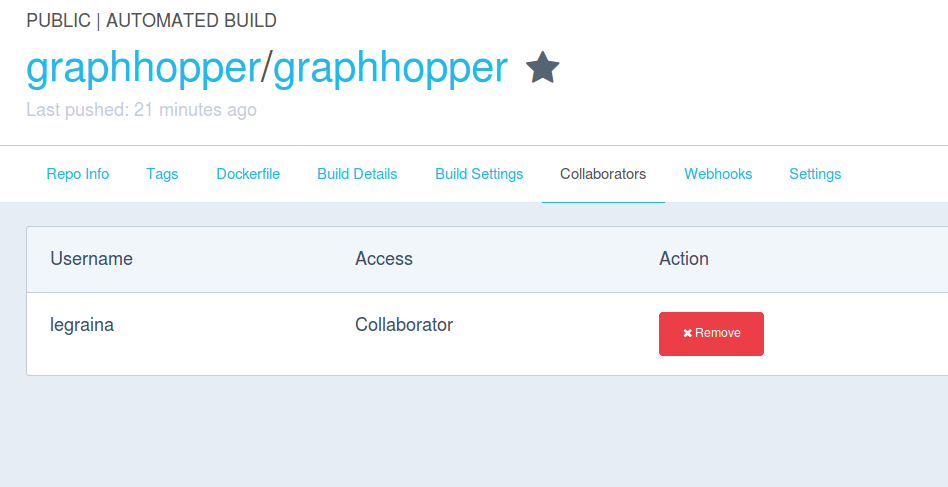Open the Webhooks tab

click(718, 174)
